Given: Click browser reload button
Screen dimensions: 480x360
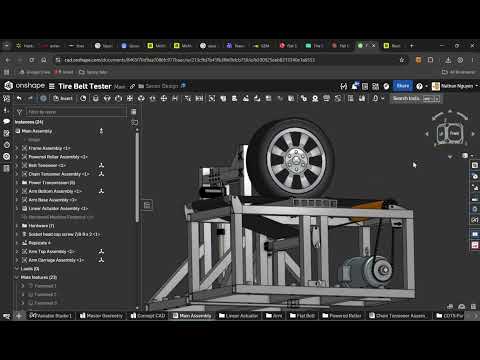Looking at the screenshot, I should coord(32,60).
